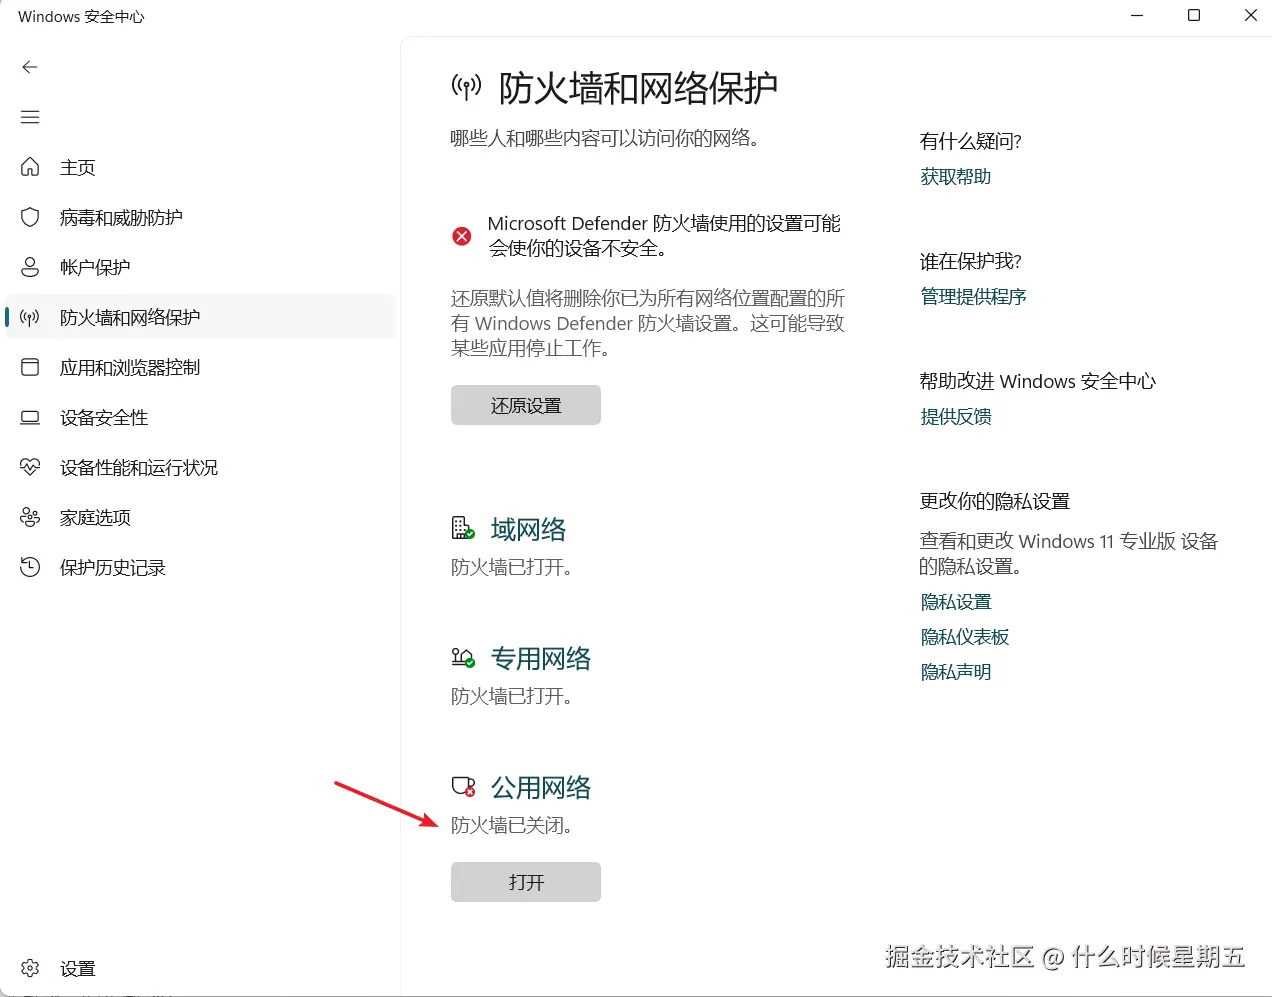Click the 提供反馈 link
Image resolution: width=1272 pixels, height=997 pixels.
[956, 417]
